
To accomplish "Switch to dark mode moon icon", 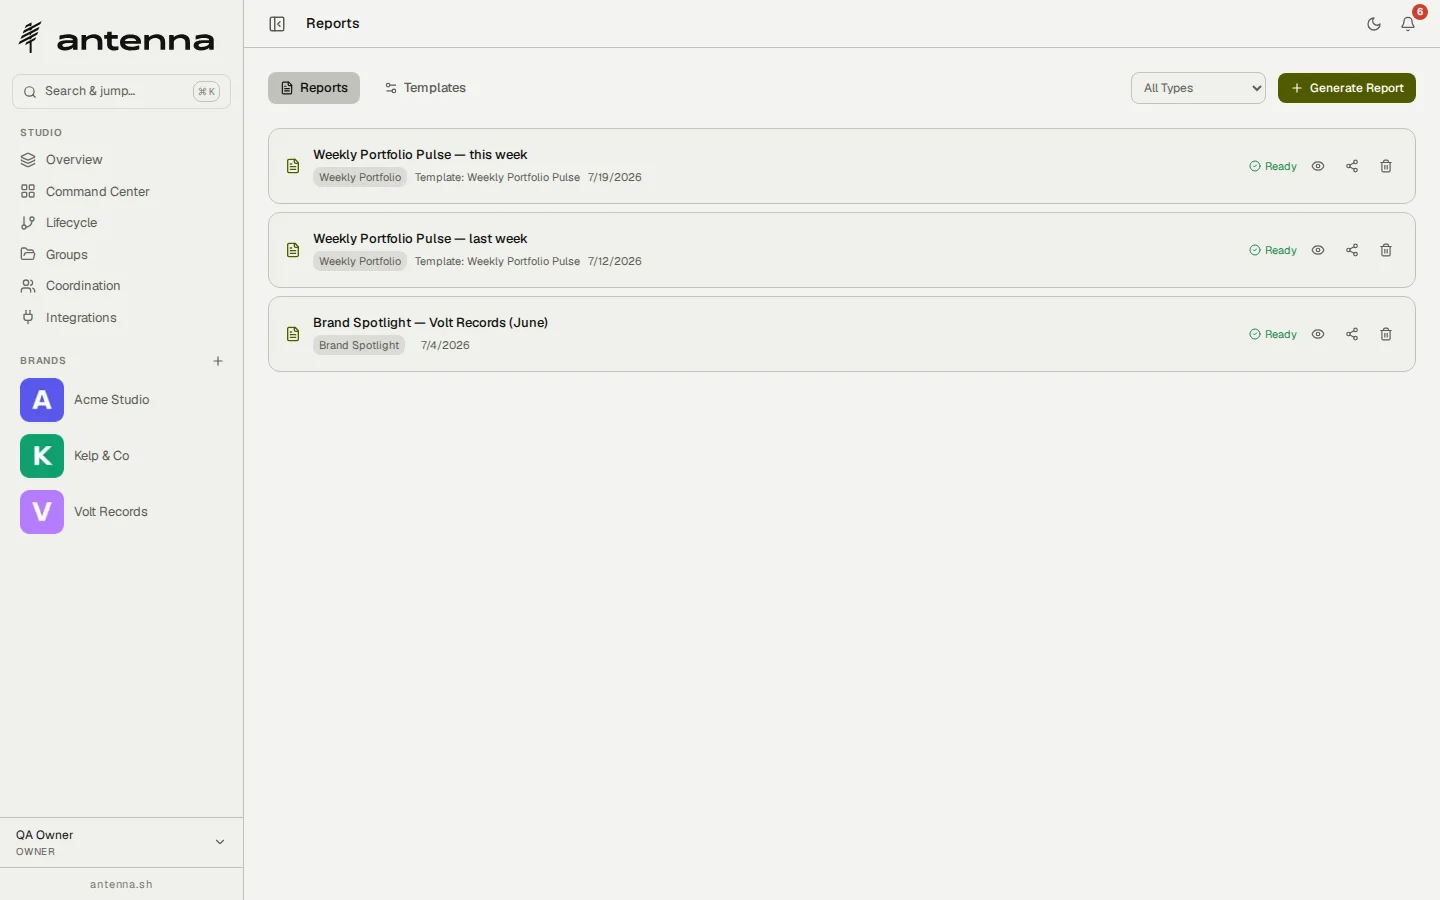I will 1374,24.
